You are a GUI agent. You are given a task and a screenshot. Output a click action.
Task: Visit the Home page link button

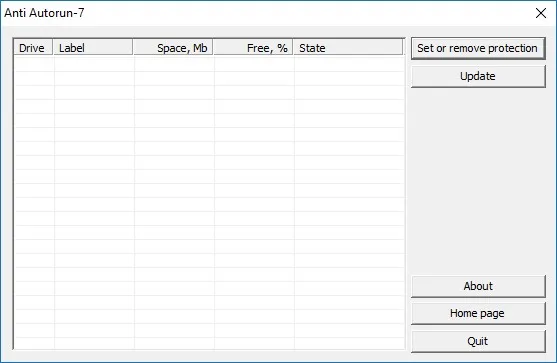pos(478,314)
